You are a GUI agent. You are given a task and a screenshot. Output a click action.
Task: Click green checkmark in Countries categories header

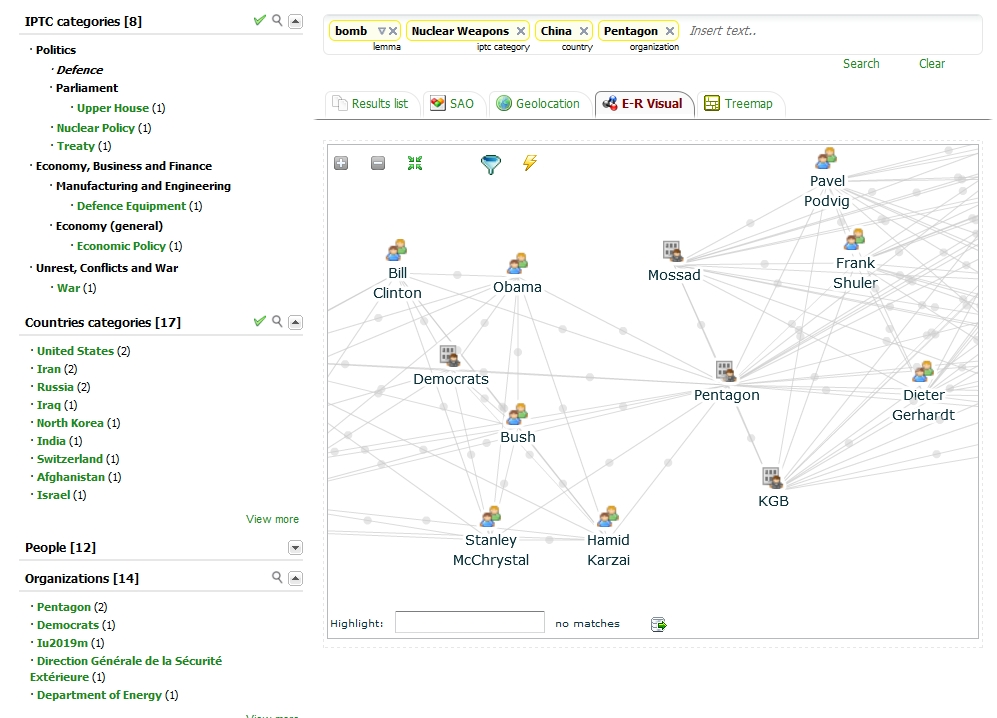click(x=260, y=321)
